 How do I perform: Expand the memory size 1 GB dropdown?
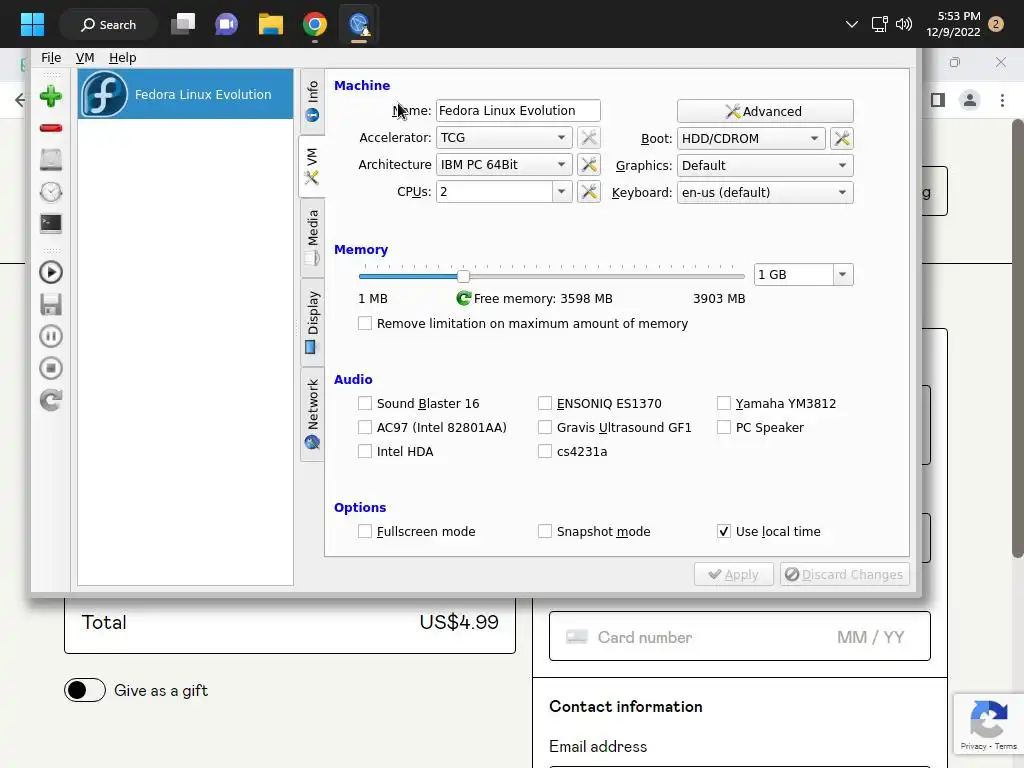[843, 275]
